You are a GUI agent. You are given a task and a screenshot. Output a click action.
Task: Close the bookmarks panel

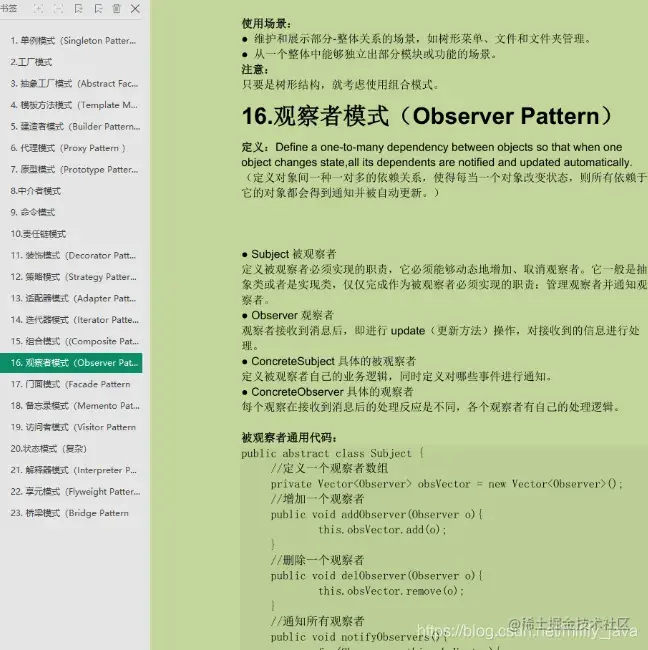click(135, 9)
